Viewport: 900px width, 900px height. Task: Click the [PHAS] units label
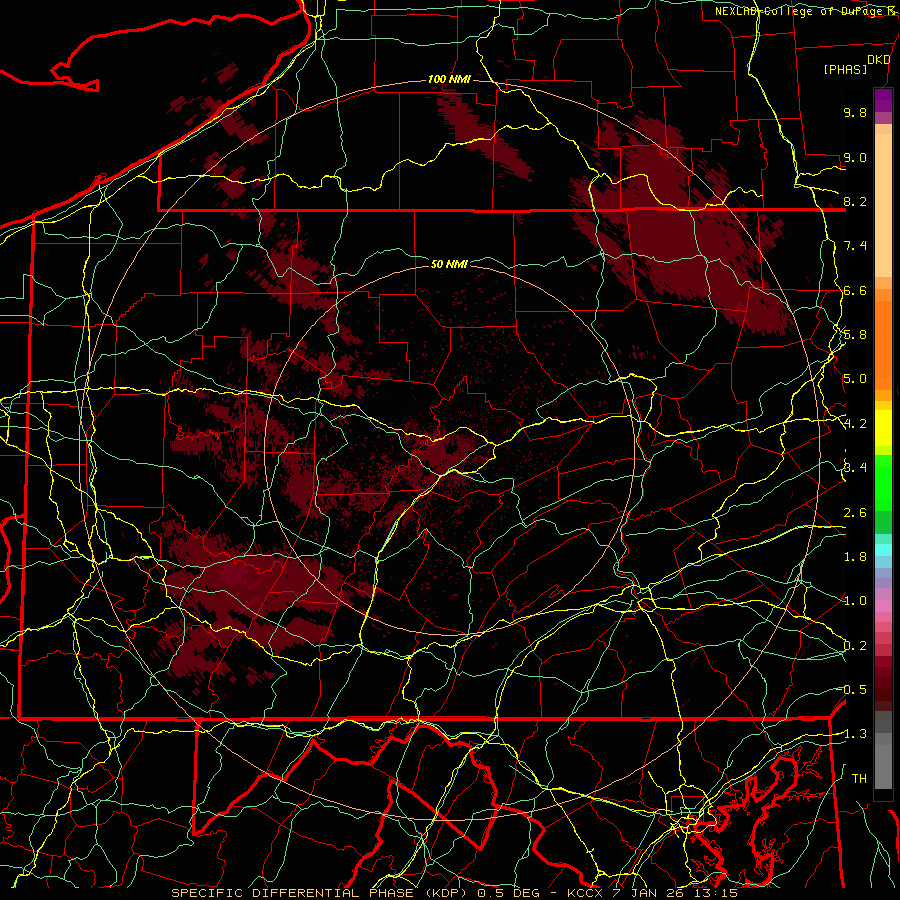click(845, 70)
